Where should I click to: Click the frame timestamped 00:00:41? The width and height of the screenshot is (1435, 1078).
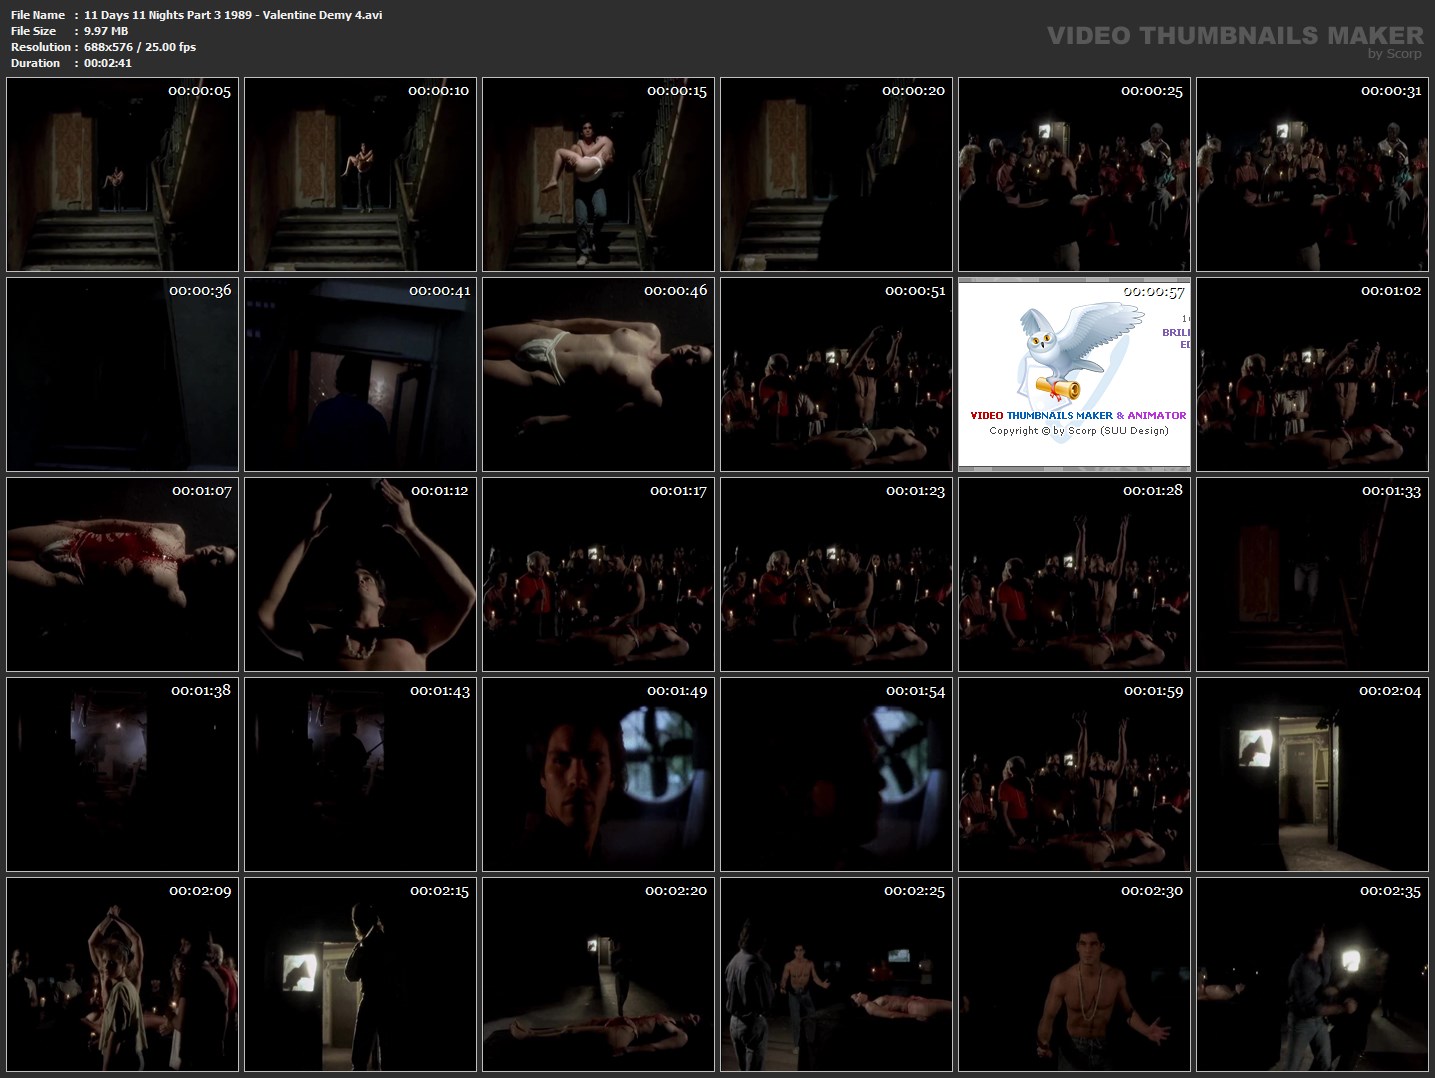tap(360, 374)
